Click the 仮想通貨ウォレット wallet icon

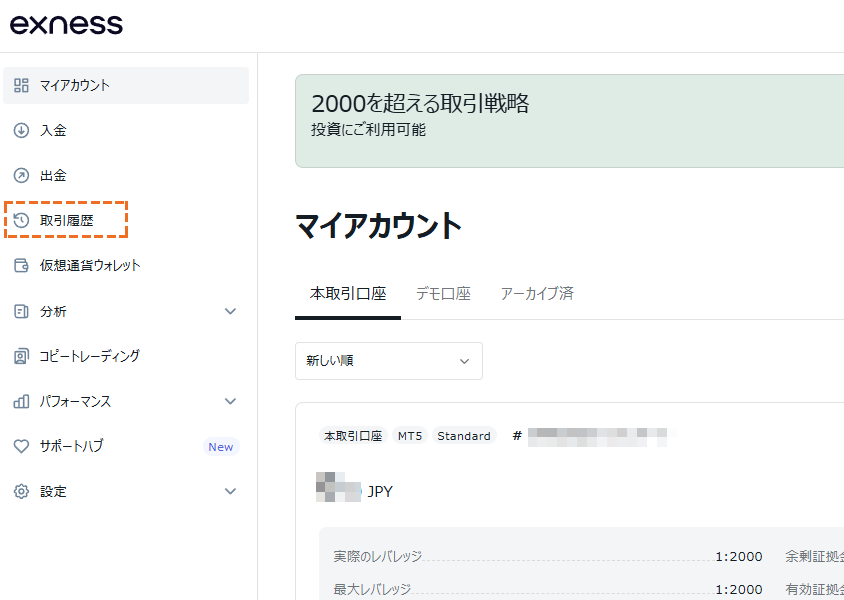21,265
